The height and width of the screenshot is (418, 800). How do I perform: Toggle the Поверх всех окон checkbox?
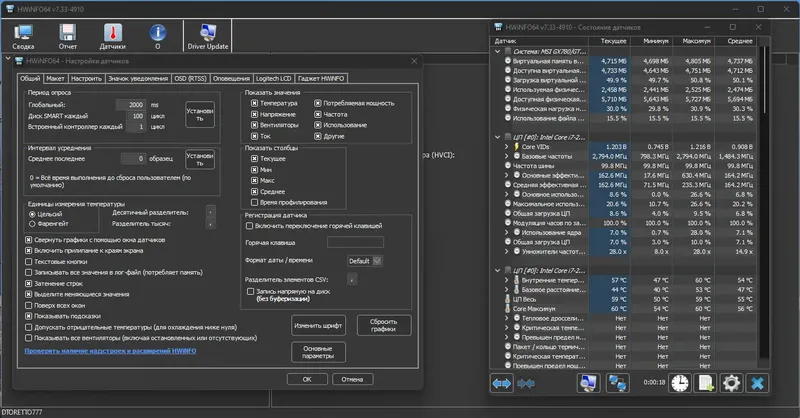coord(29,305)
